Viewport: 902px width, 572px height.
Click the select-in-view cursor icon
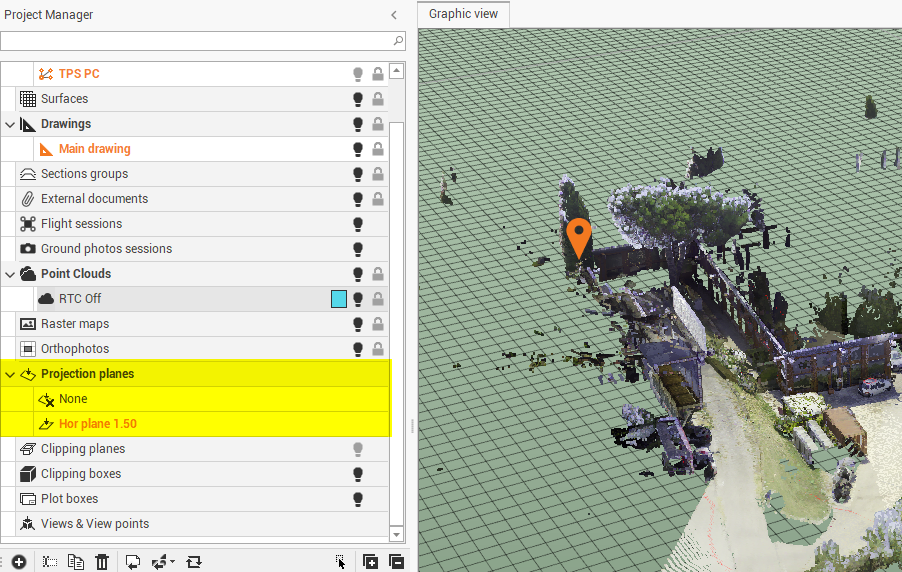(x=340, y=562)
